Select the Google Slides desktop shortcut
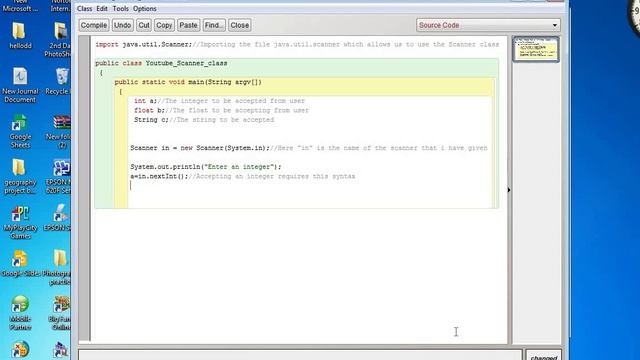 (x=20, y=263)
